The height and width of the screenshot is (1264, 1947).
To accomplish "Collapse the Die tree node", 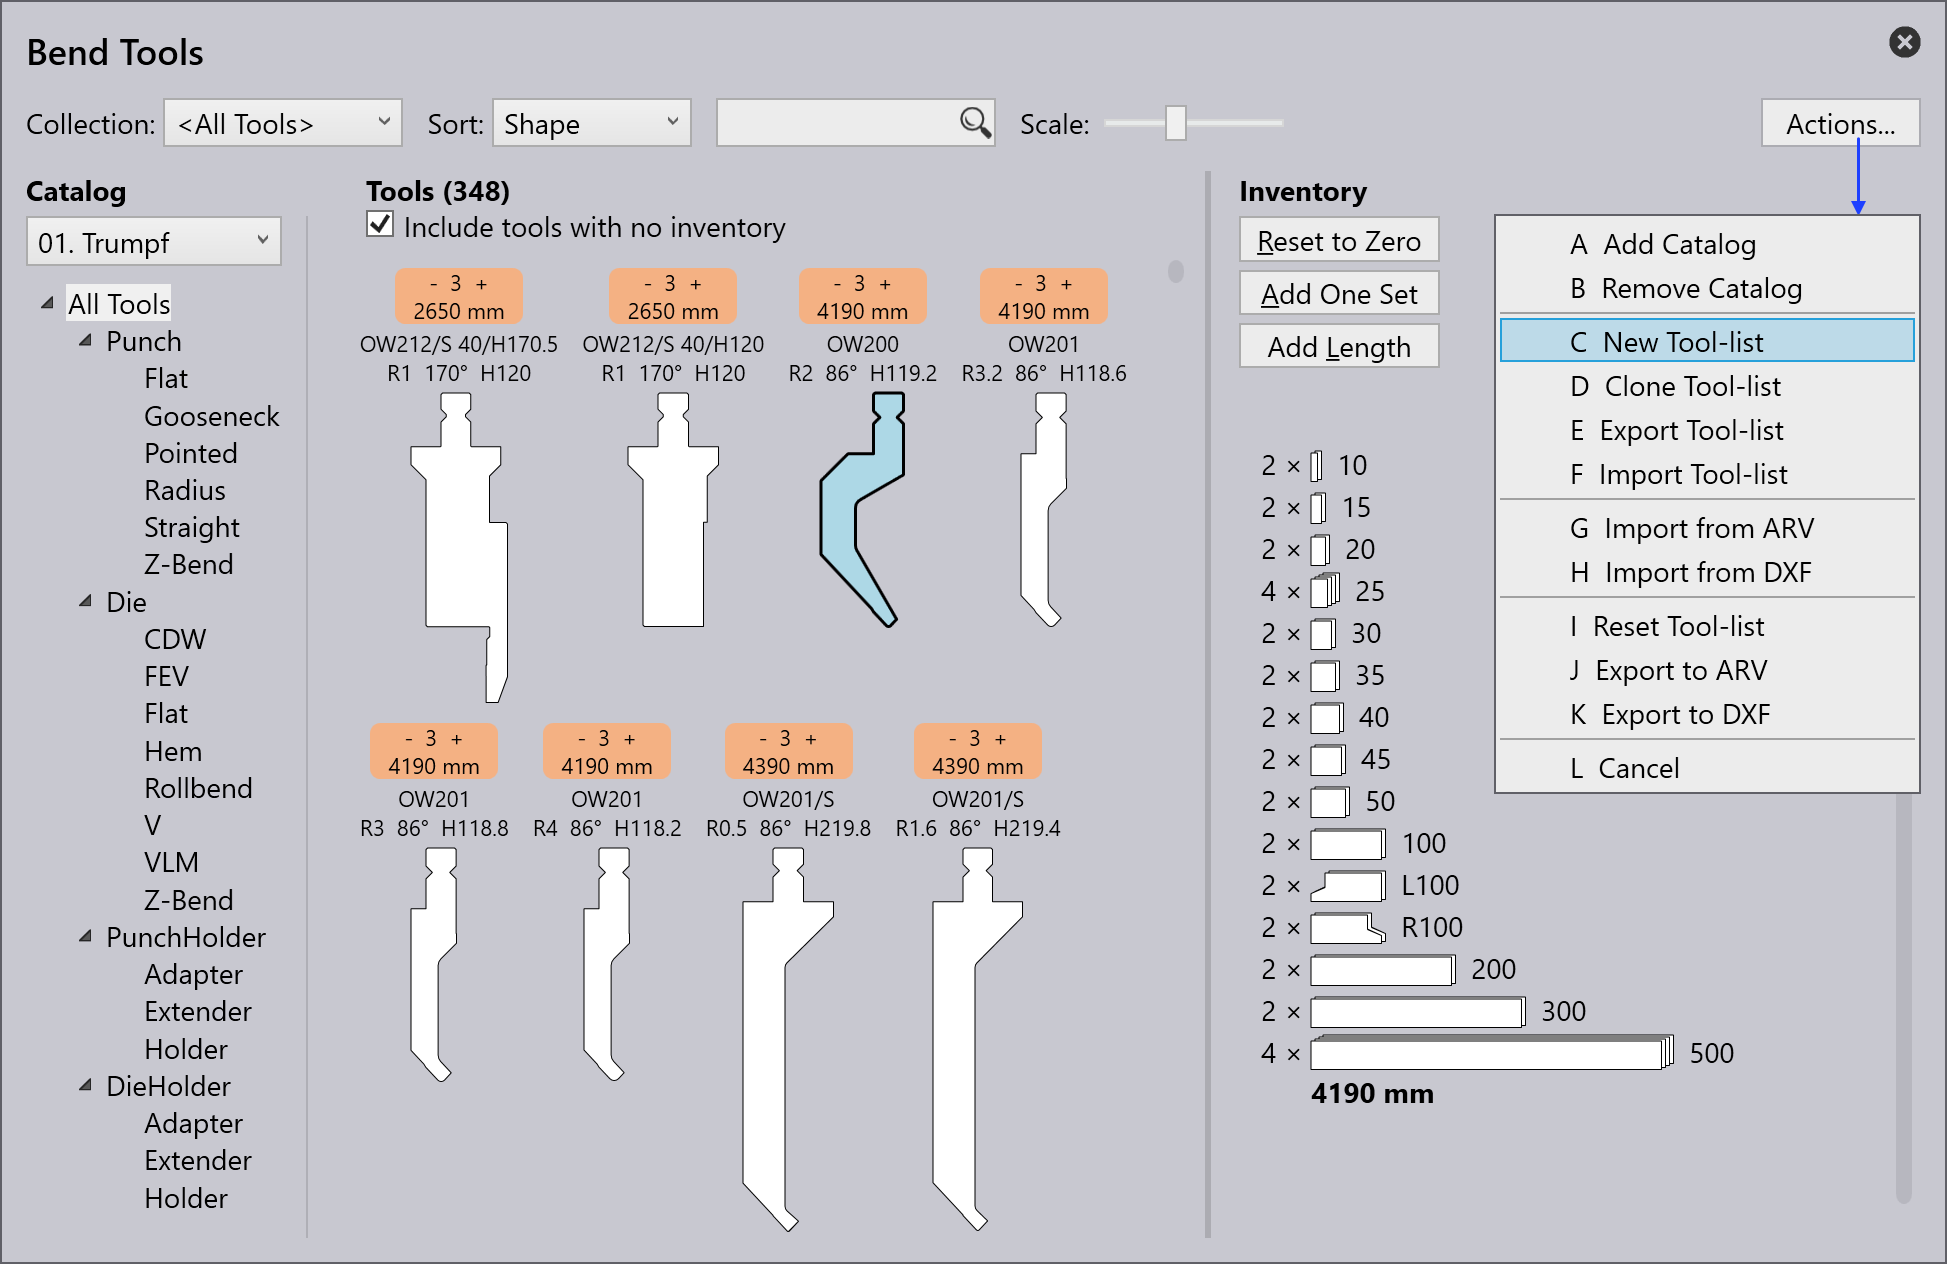I will (85, 601).
